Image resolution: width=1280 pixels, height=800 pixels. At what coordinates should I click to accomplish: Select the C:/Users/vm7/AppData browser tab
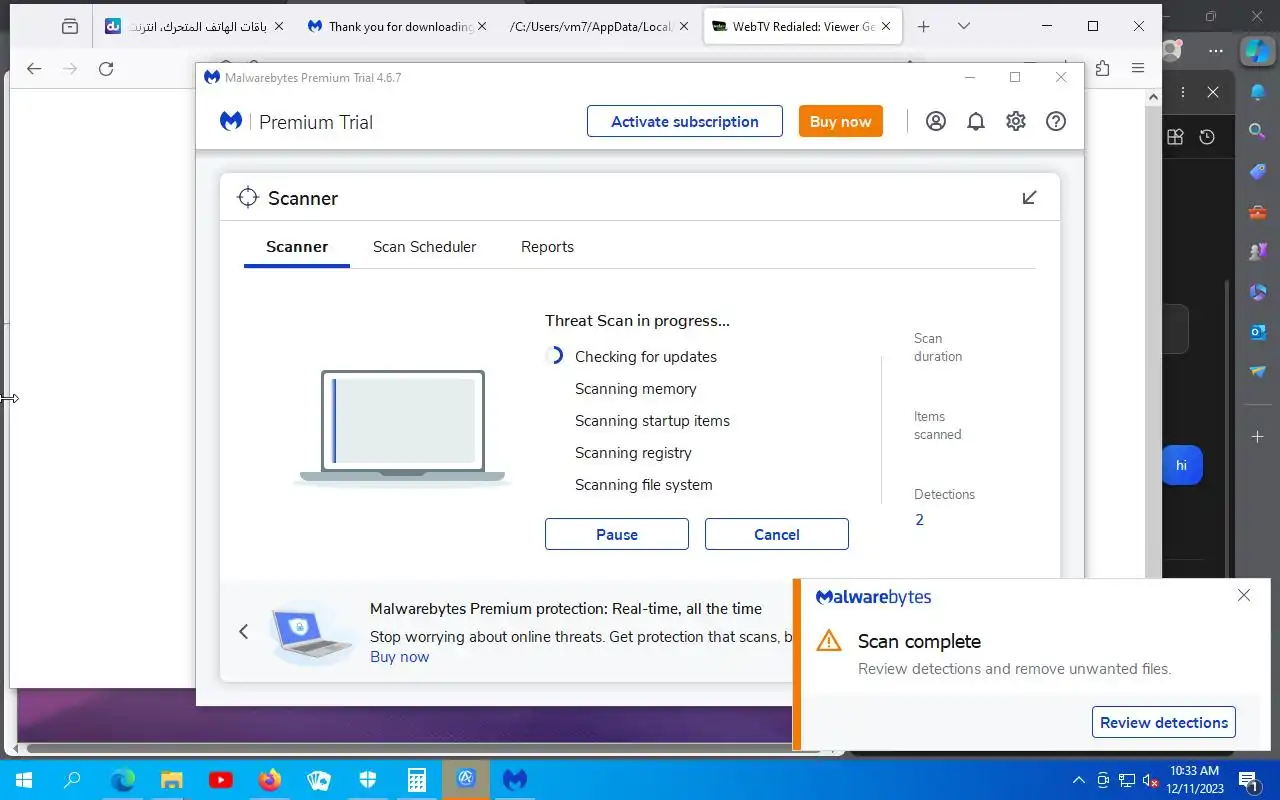(597, 27)
